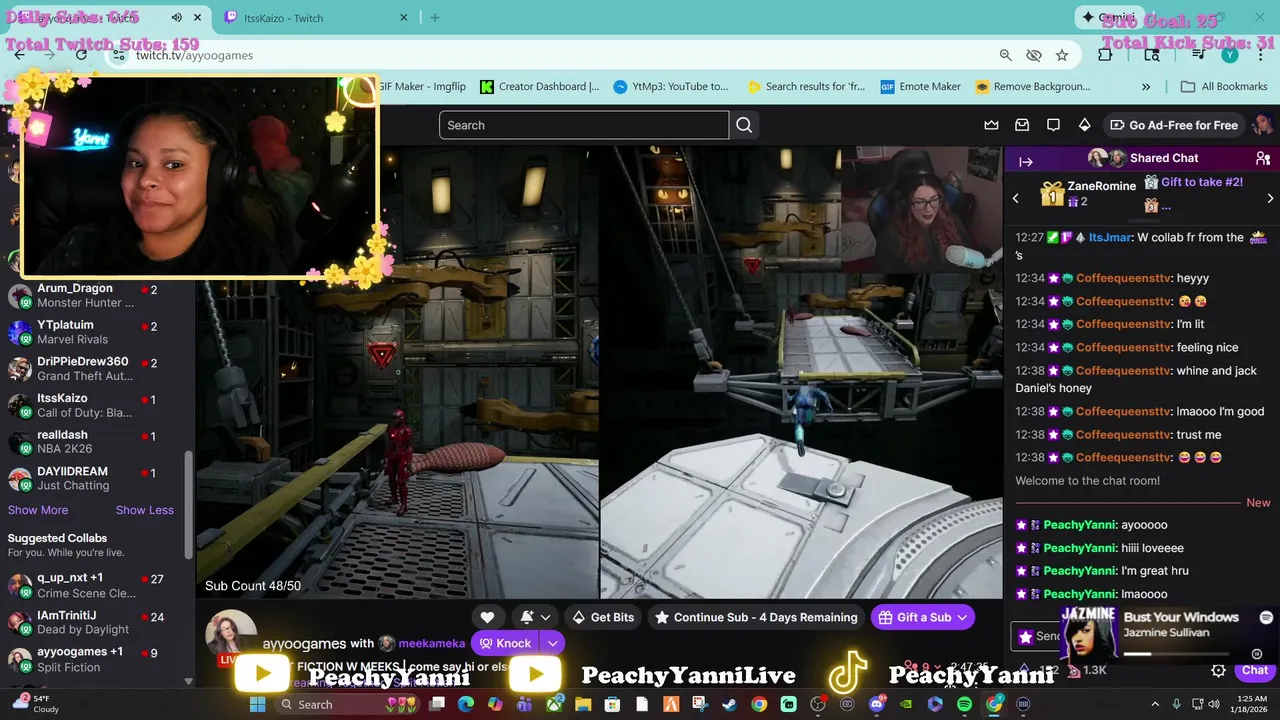1280x720 pixels.
Task: Show more bookmarks with the double chevron
Action: click(1146, 86)
